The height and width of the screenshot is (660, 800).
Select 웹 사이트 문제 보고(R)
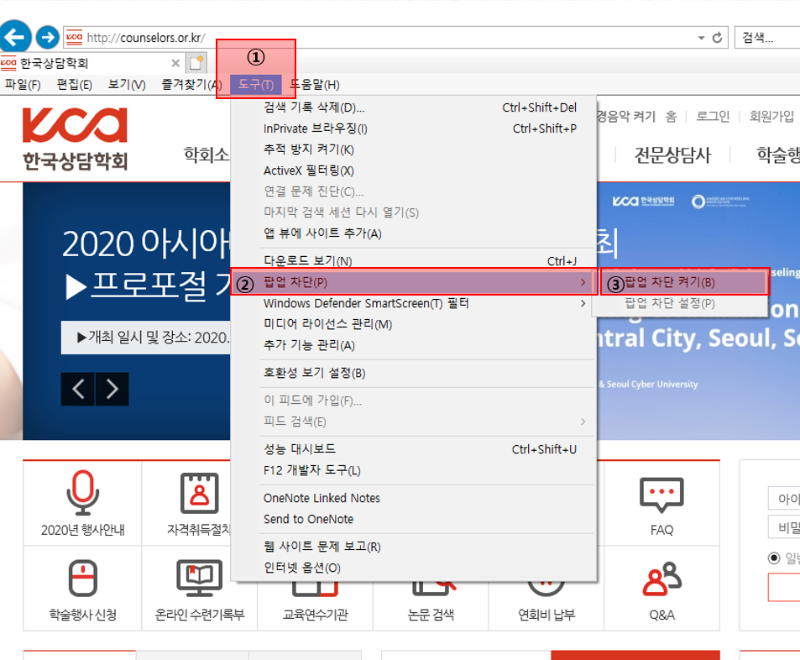pyautogui.click(x=413, y=546)
